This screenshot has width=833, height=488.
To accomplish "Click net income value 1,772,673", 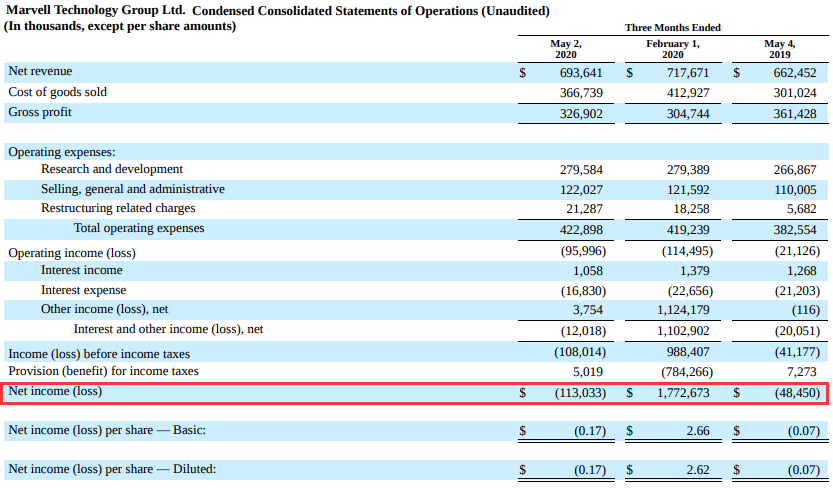I will pos(683,393).
